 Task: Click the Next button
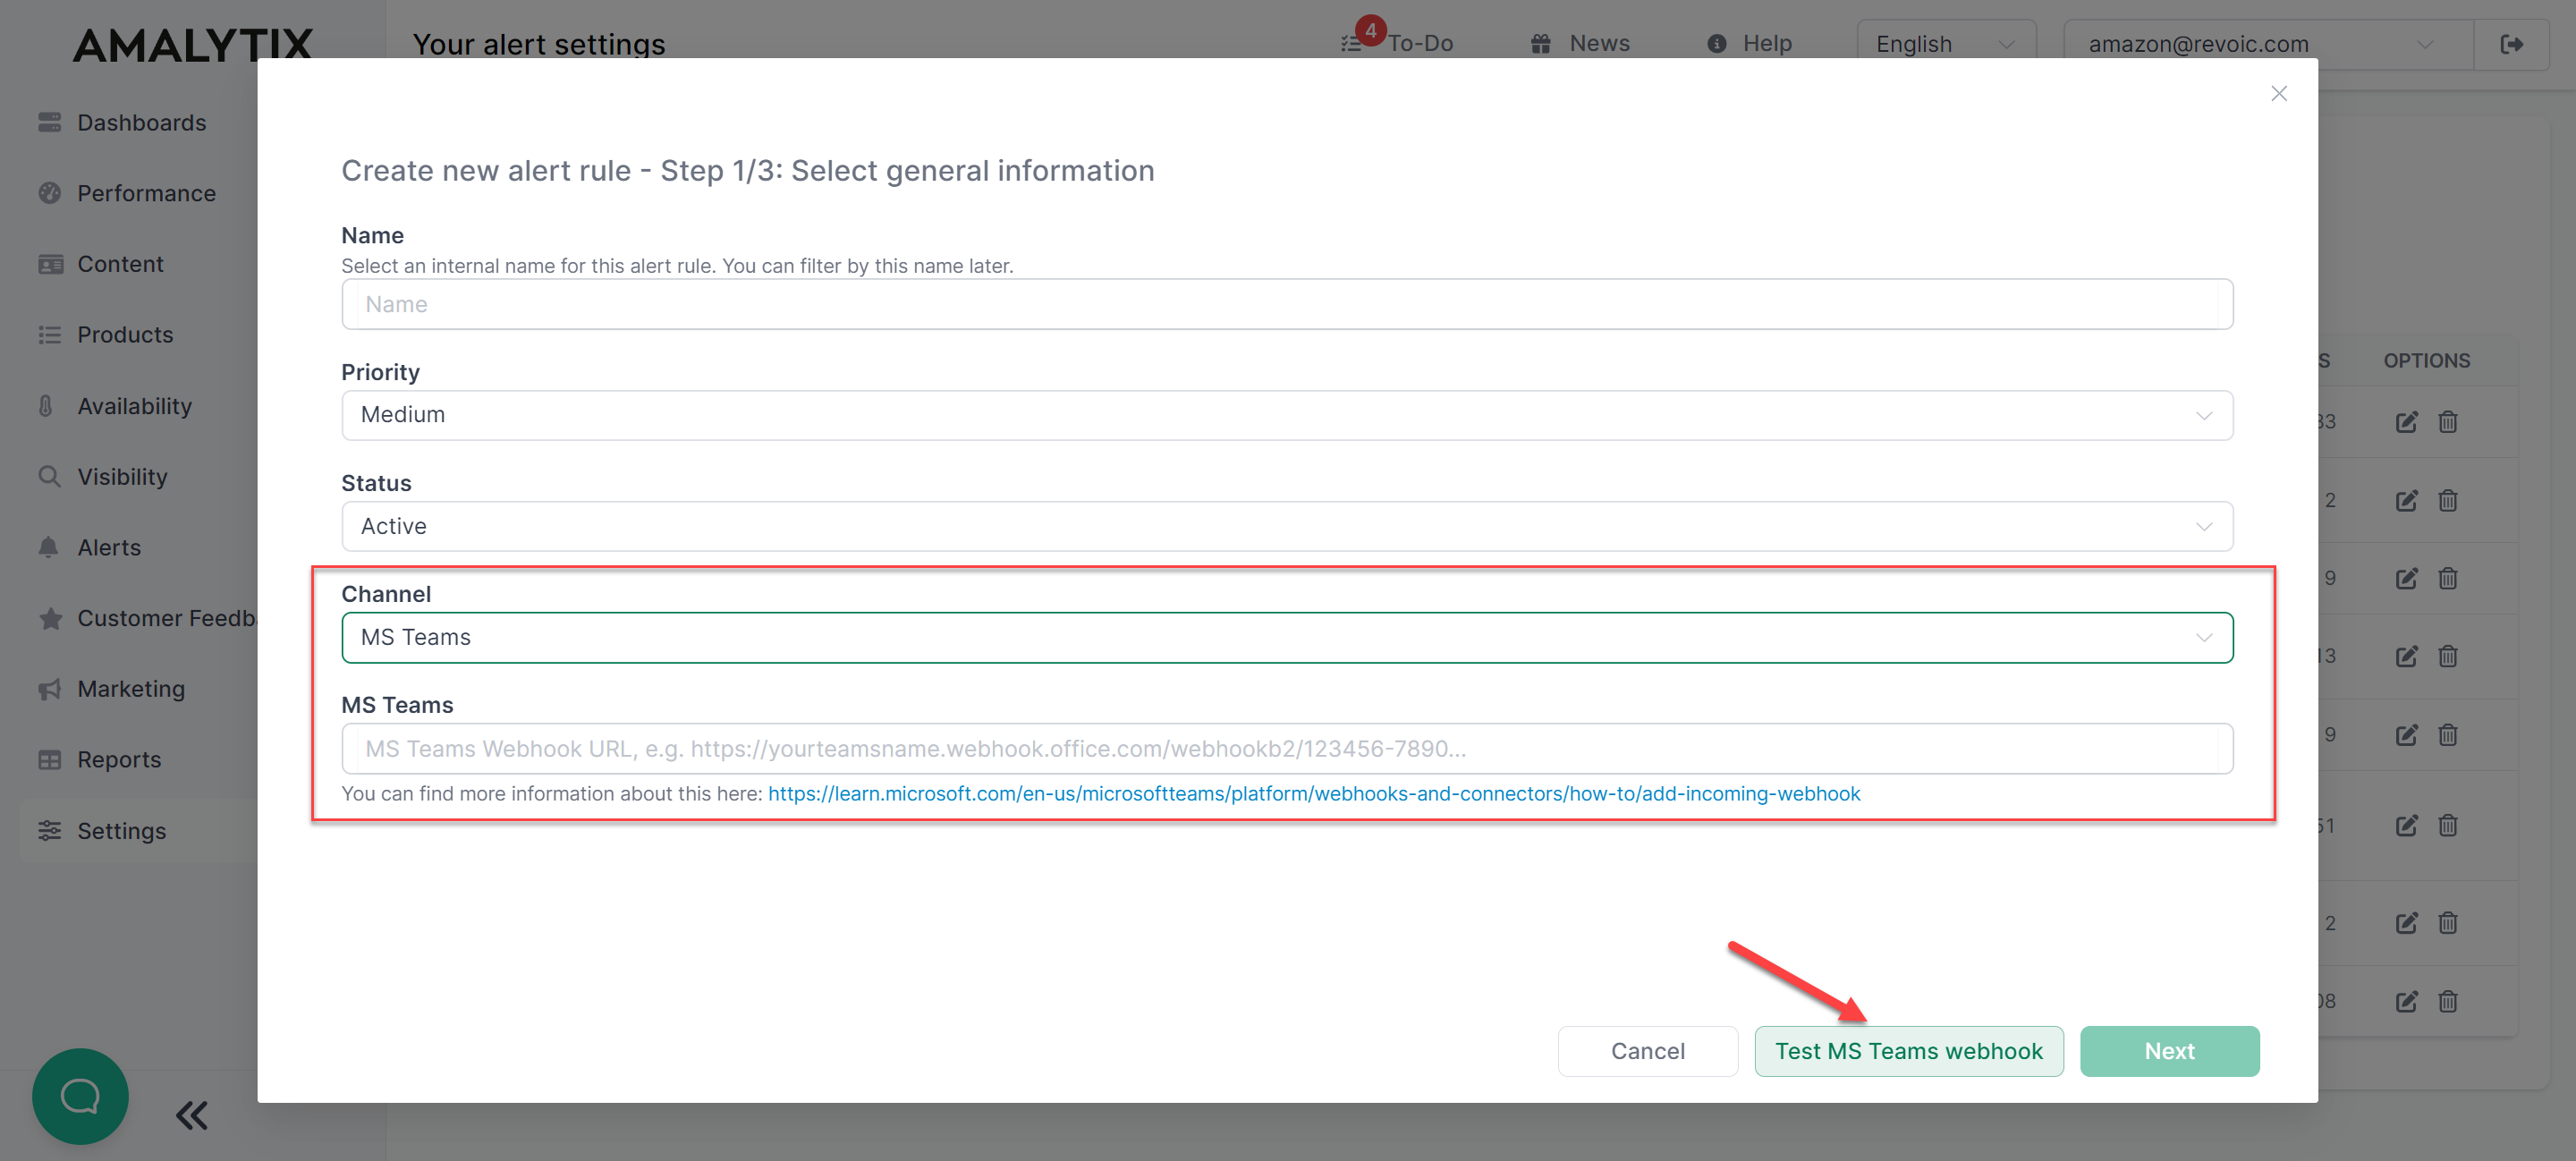pos(2168,1051)
